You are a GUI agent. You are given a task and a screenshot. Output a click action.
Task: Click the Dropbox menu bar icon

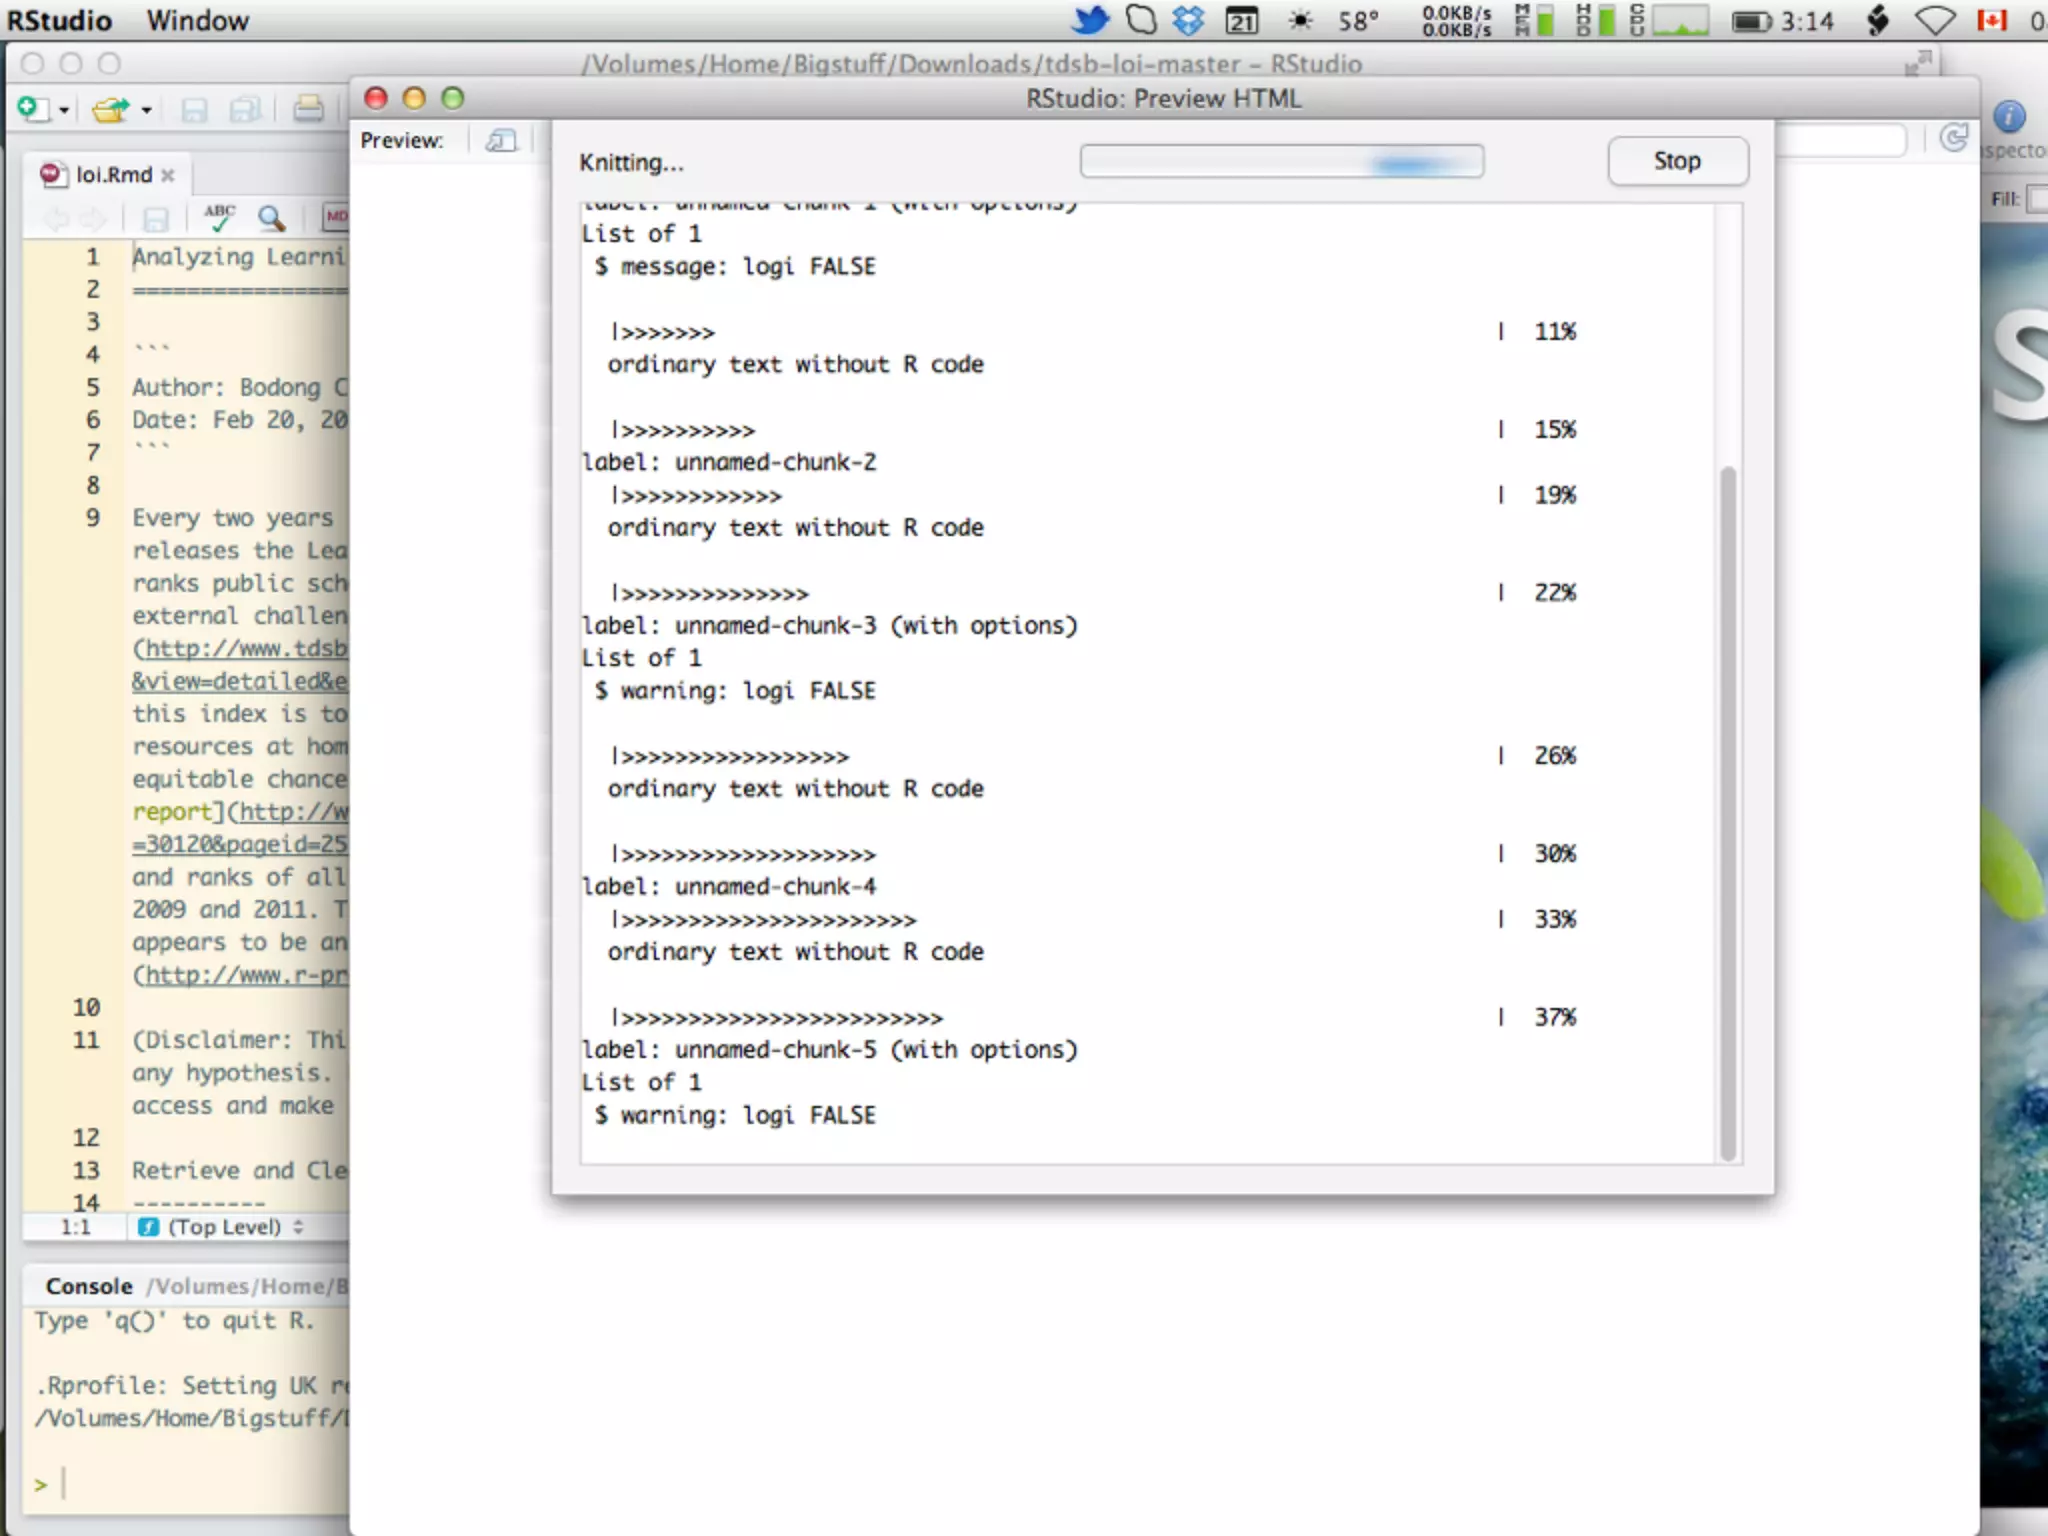tap(1187, 20)
